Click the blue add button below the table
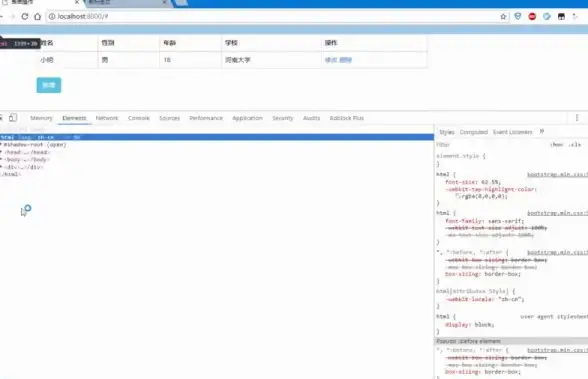The width and height of the screenshot is (588, 379). click(x=49, y=85)
